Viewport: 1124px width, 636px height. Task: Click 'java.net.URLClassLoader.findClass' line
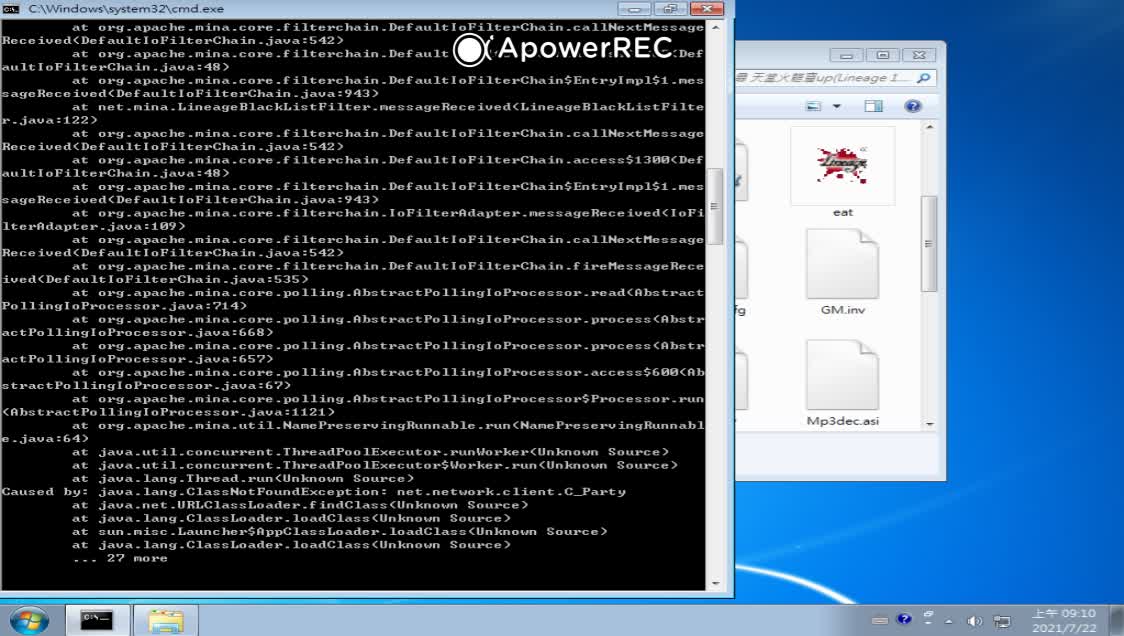pos(300,505)
